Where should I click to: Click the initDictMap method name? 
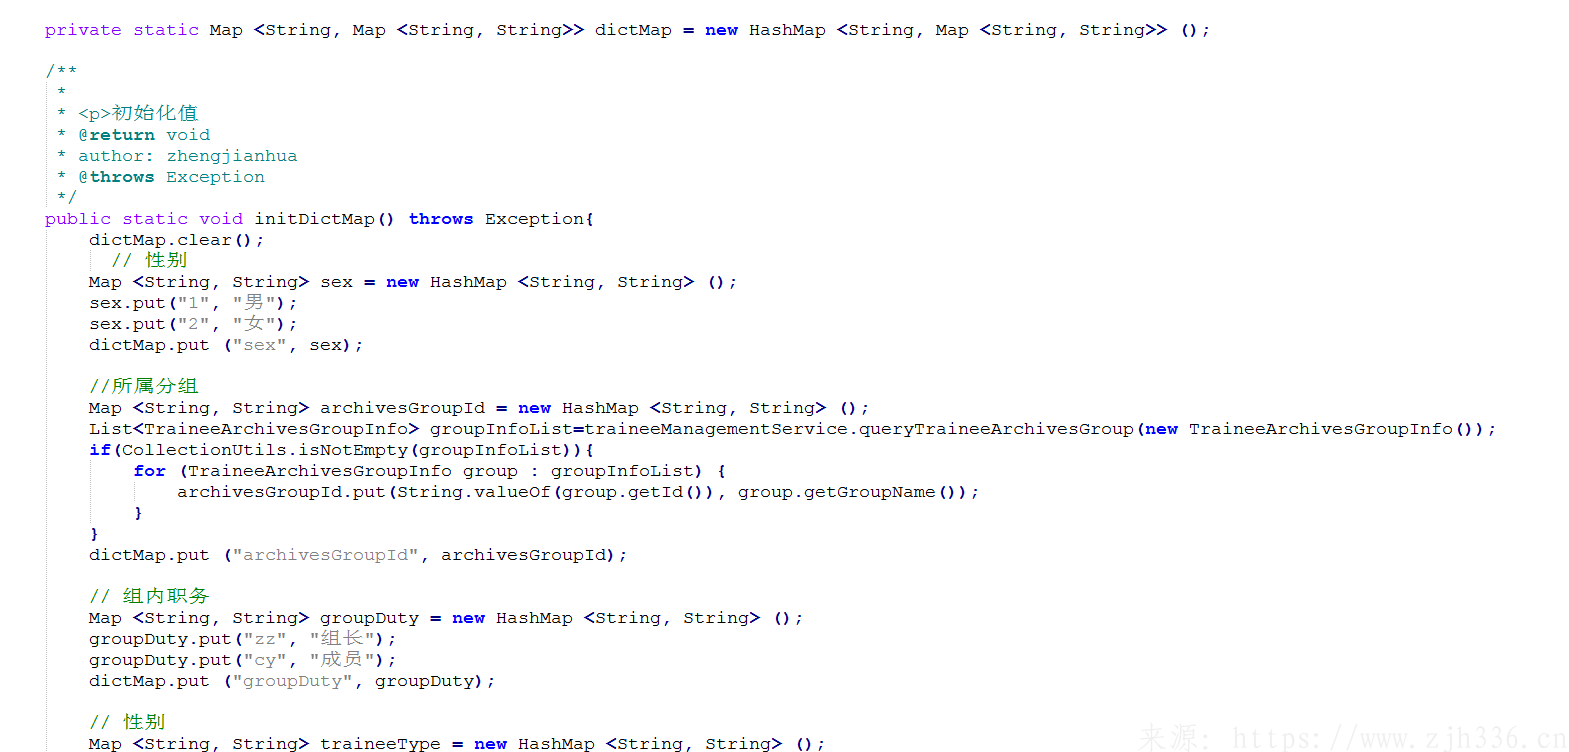coord(315,219)
